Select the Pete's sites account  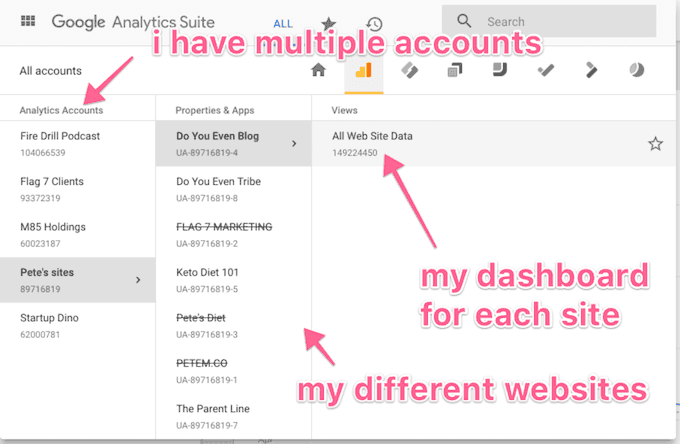click(x=78, y=280)
